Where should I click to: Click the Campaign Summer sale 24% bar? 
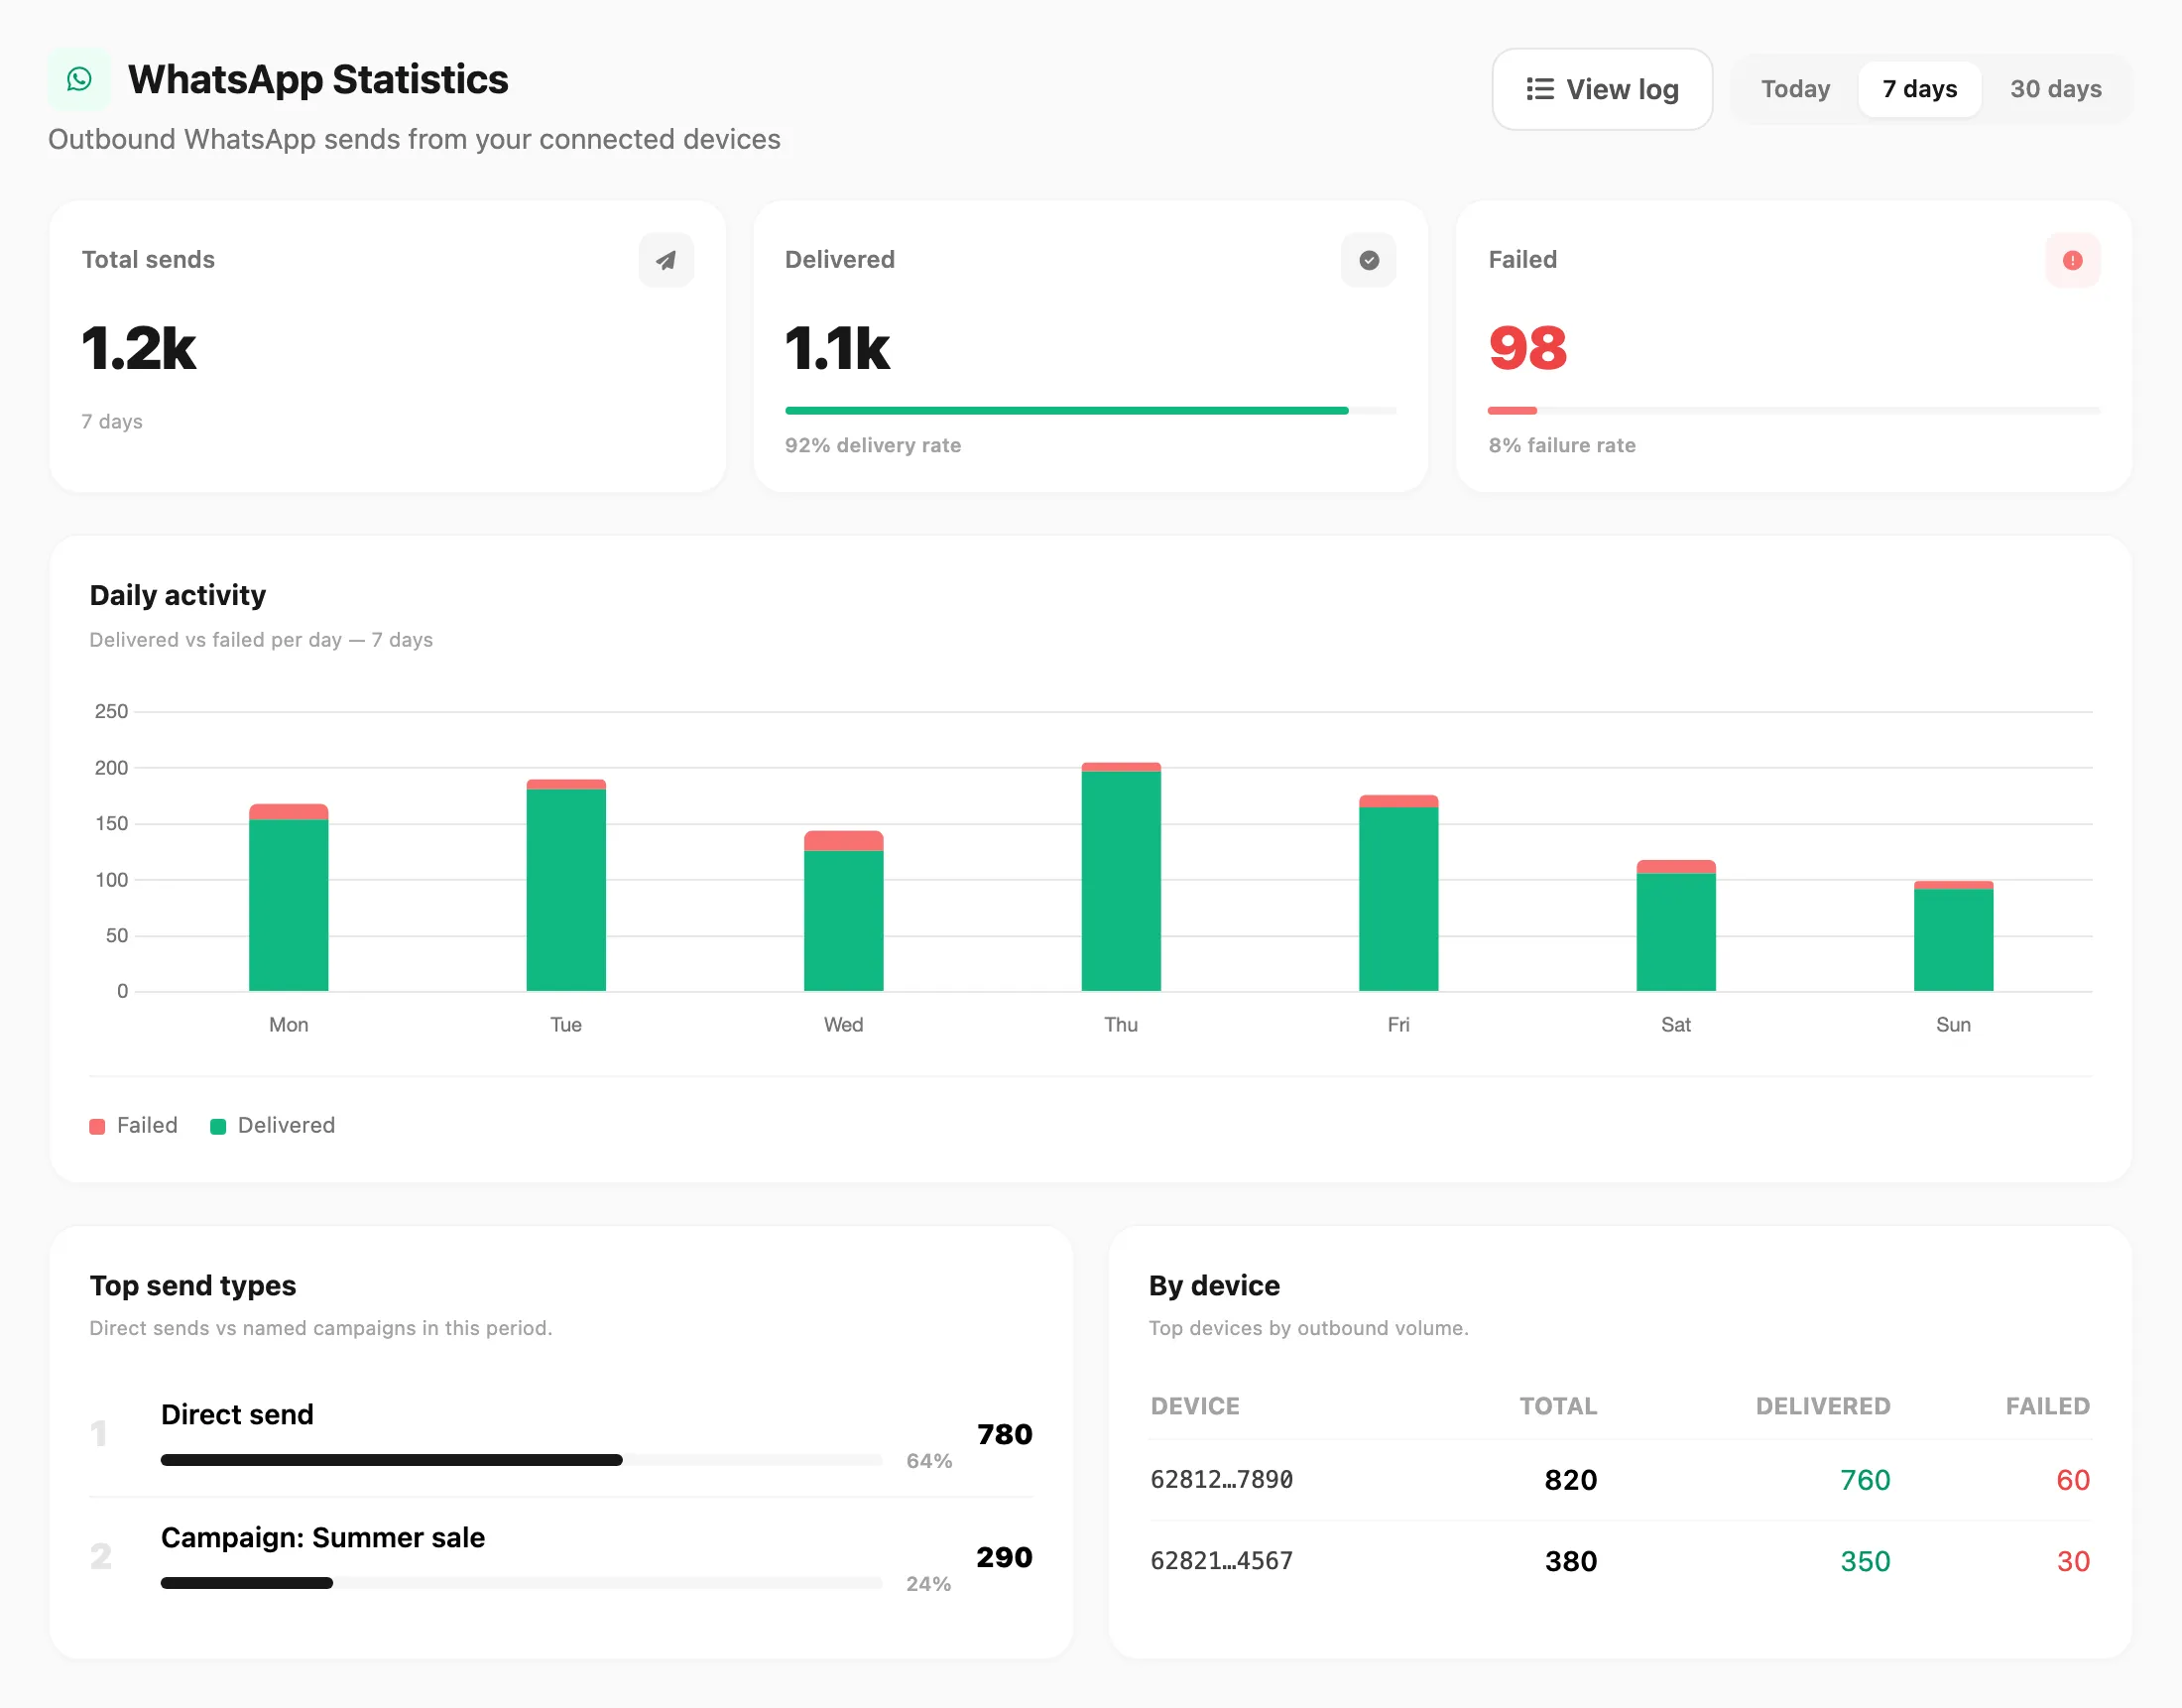click(521, 1583)
